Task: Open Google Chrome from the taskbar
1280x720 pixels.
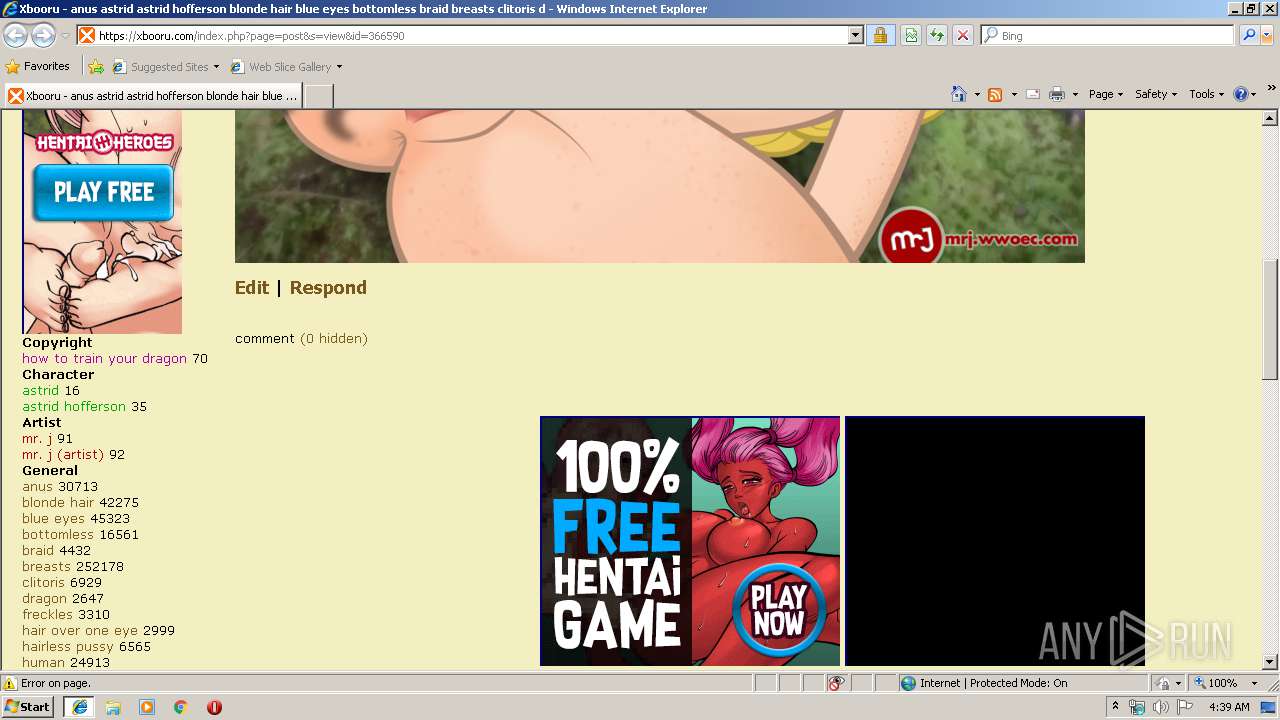Action: point(181,707)
